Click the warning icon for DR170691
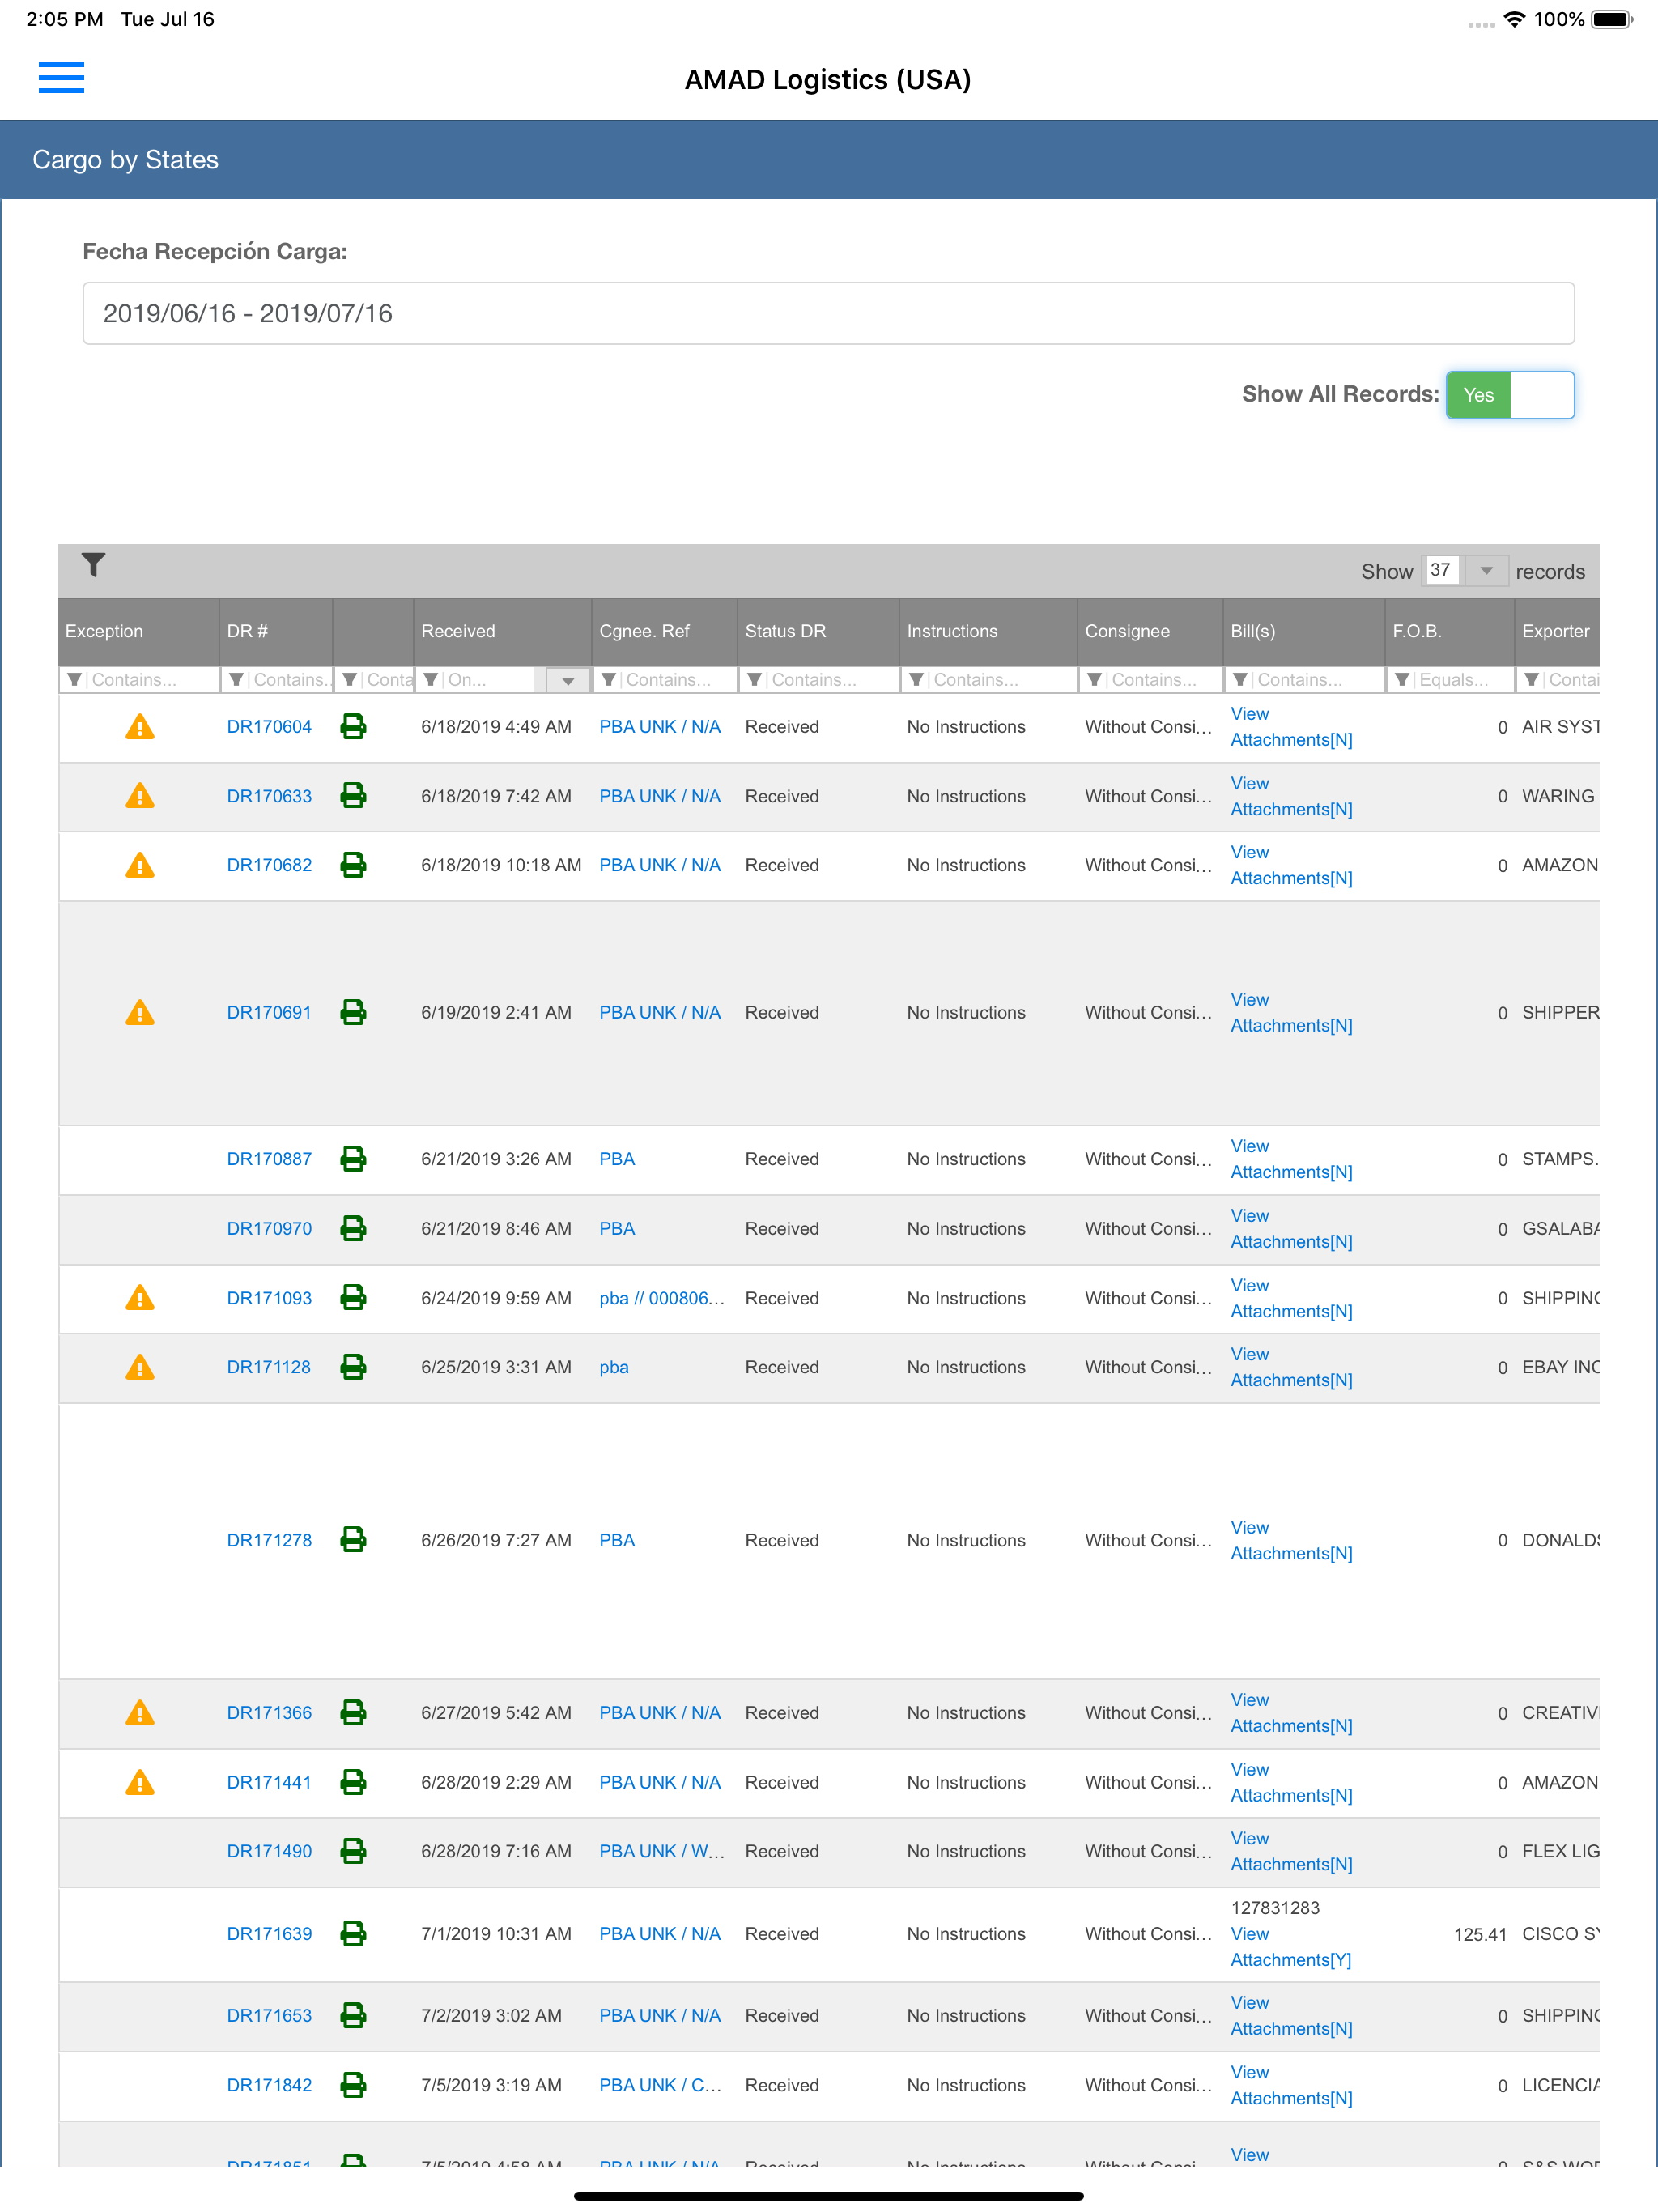The image size is (1658, 2212). pos(140,1012)
